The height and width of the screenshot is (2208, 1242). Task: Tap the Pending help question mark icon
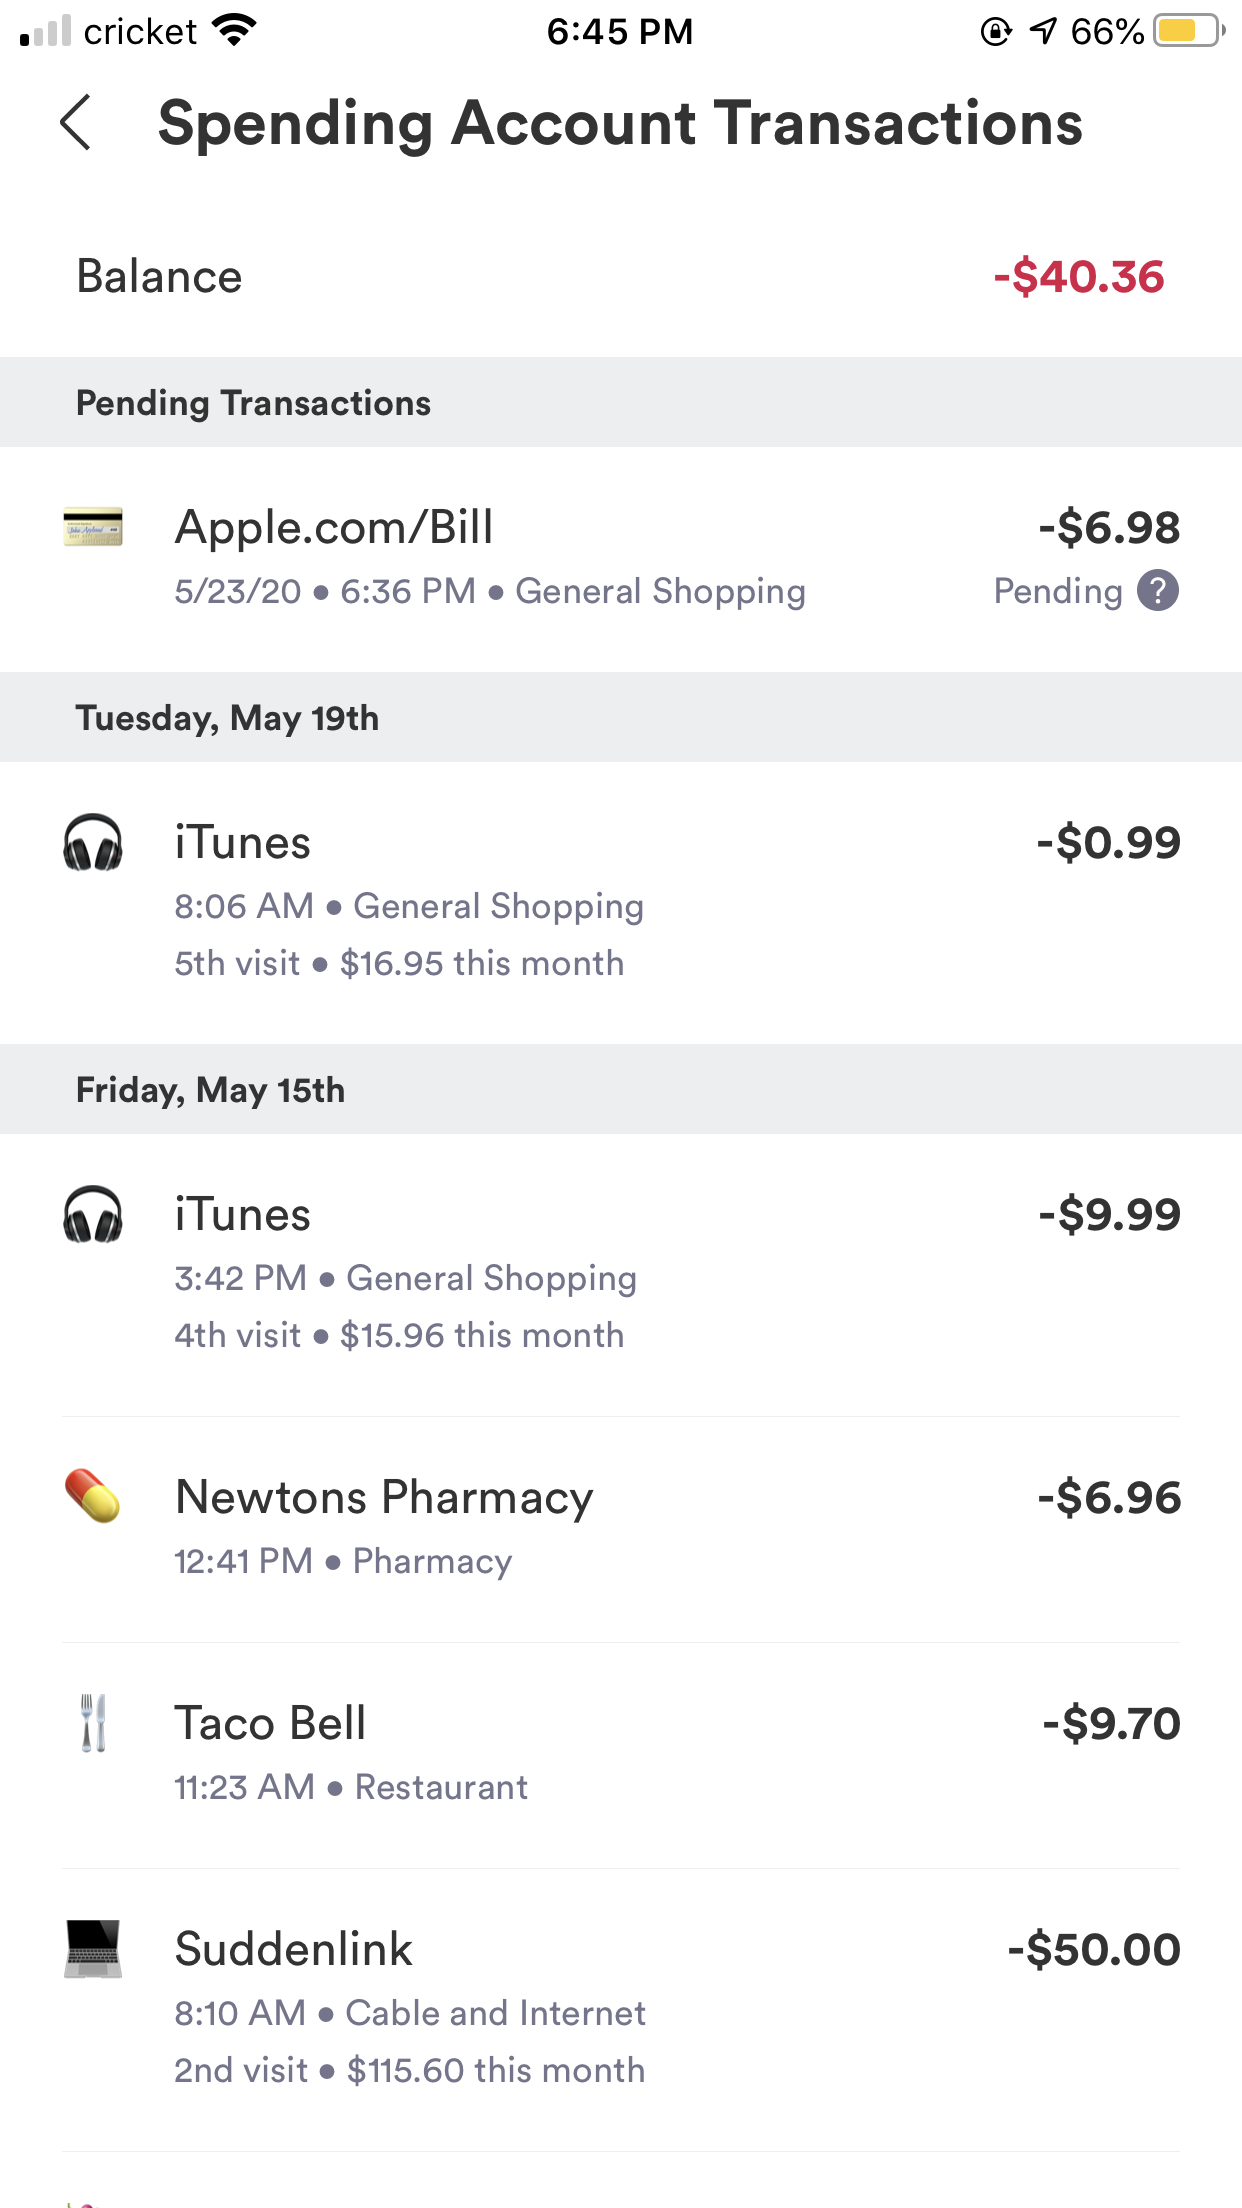[x=1158, y=591]
